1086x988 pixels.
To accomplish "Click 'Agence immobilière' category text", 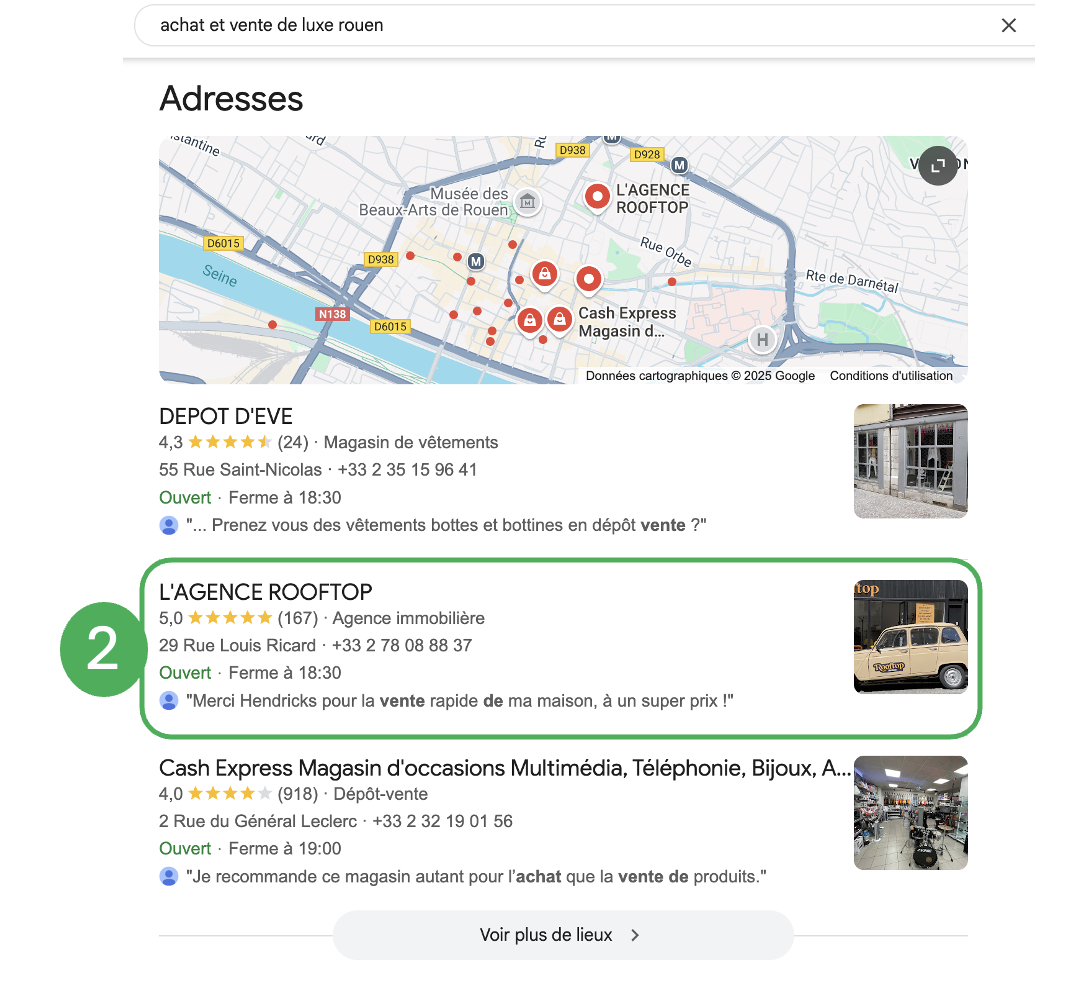I will pyautogui.click(x=409, y=618).
